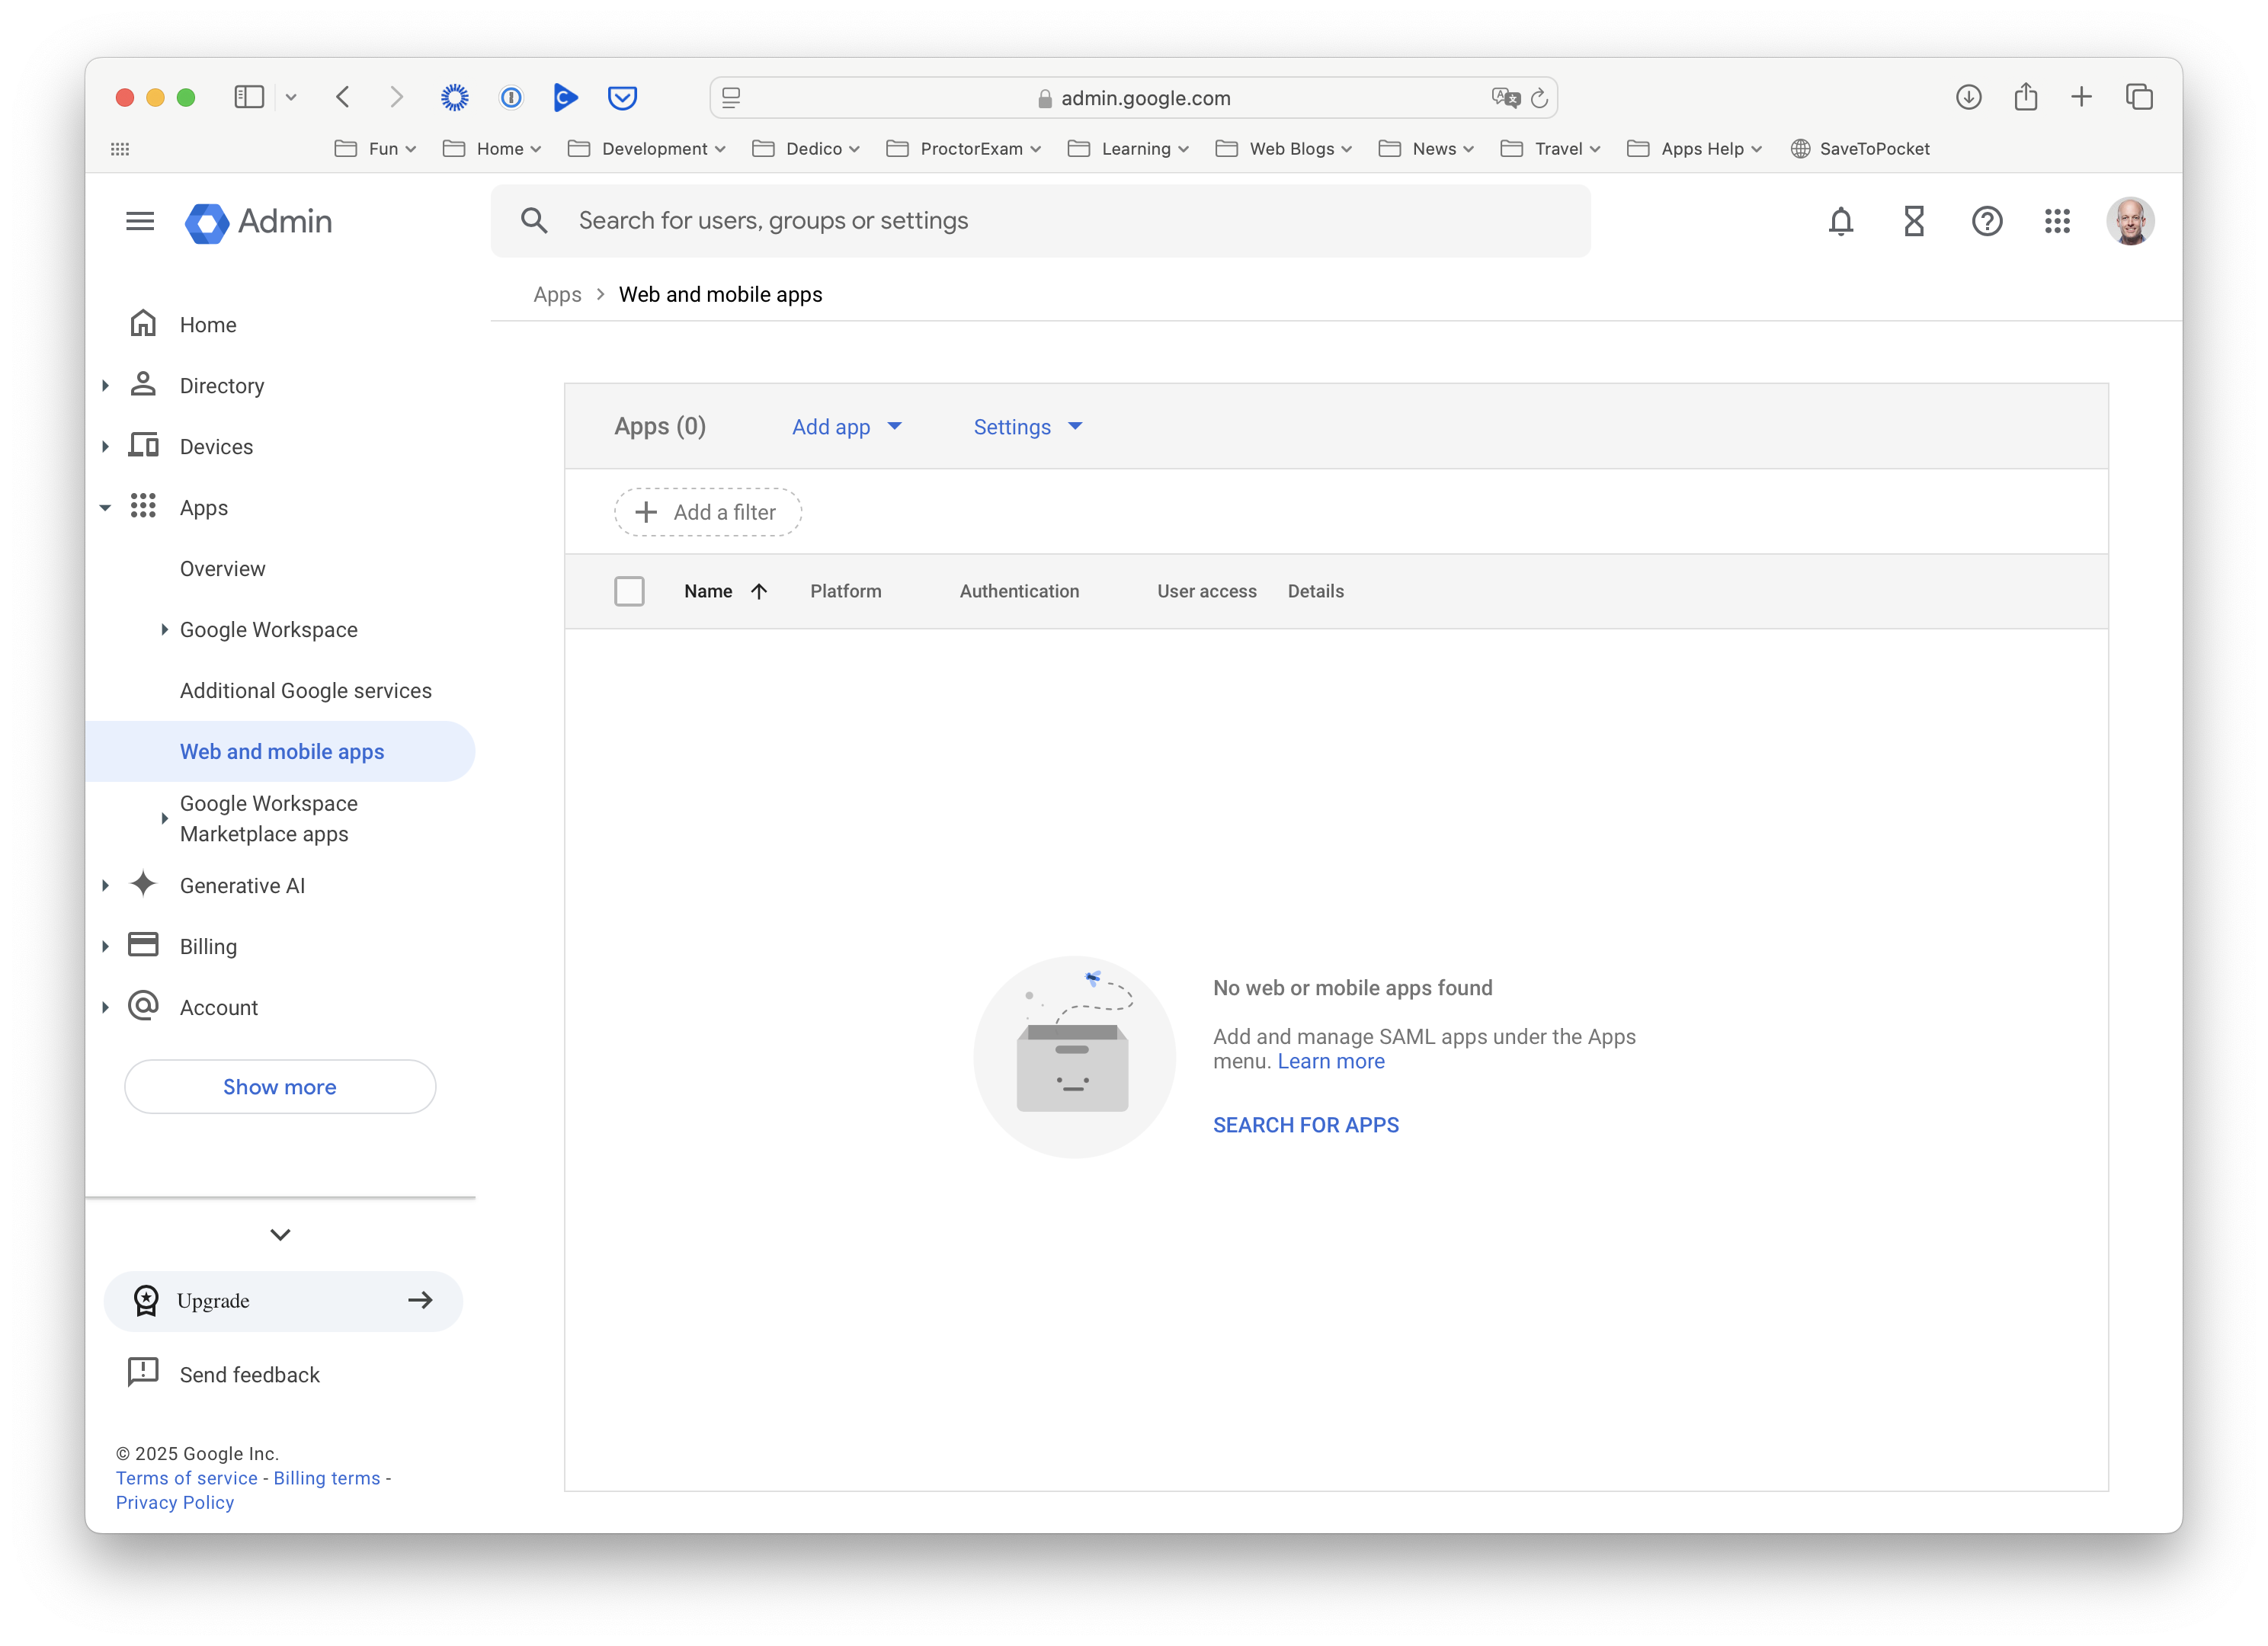Collapse the Apps section arrow
The image size is (2268, 1646).
tap(105, 508)
